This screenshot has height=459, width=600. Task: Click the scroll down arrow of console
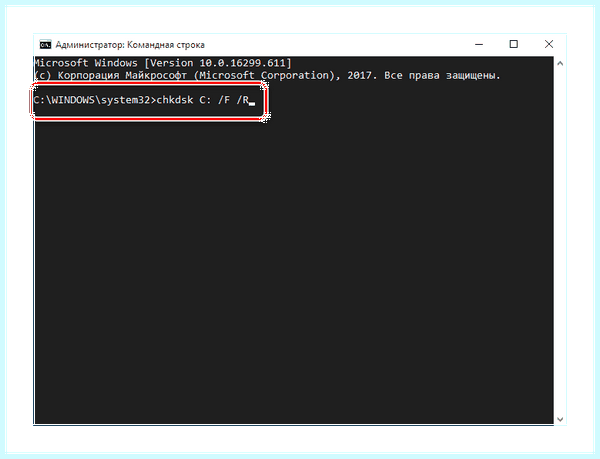coord(560,419)
